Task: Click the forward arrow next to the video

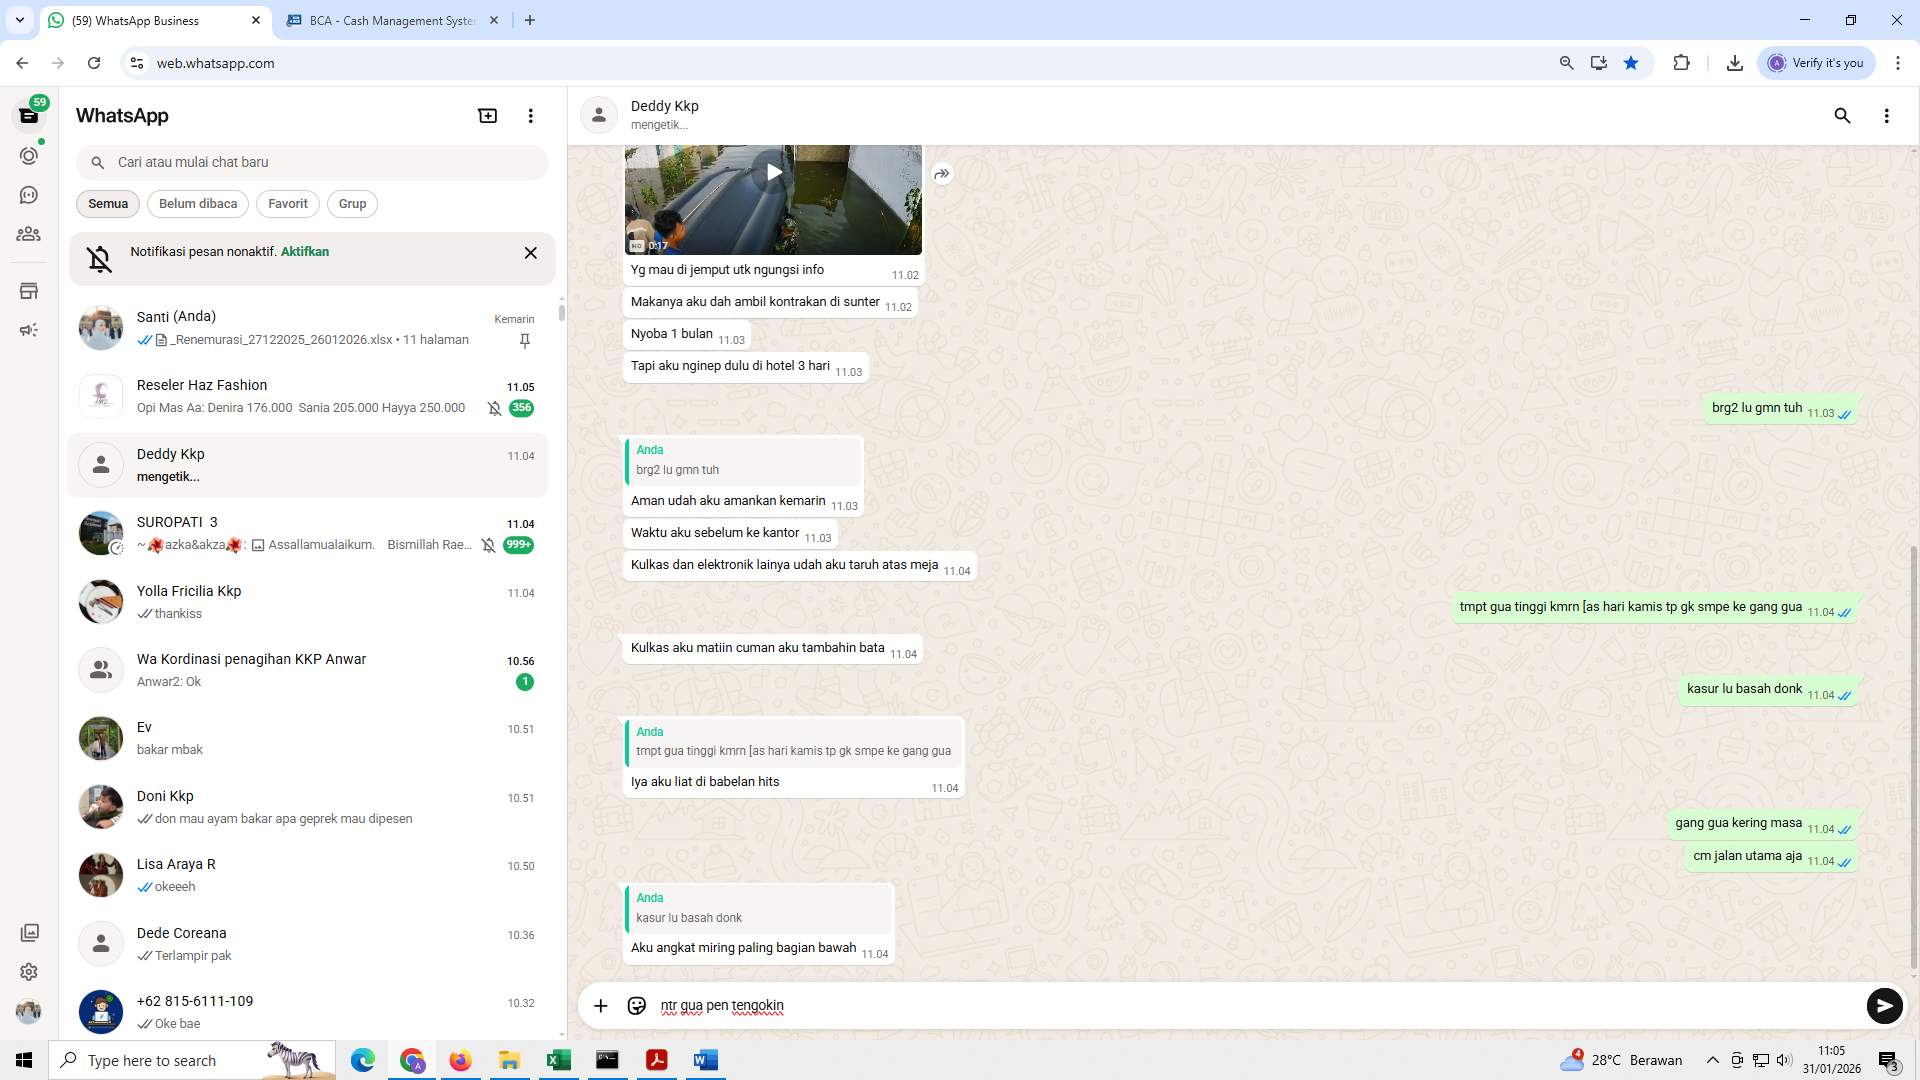Action: point(941,173)
